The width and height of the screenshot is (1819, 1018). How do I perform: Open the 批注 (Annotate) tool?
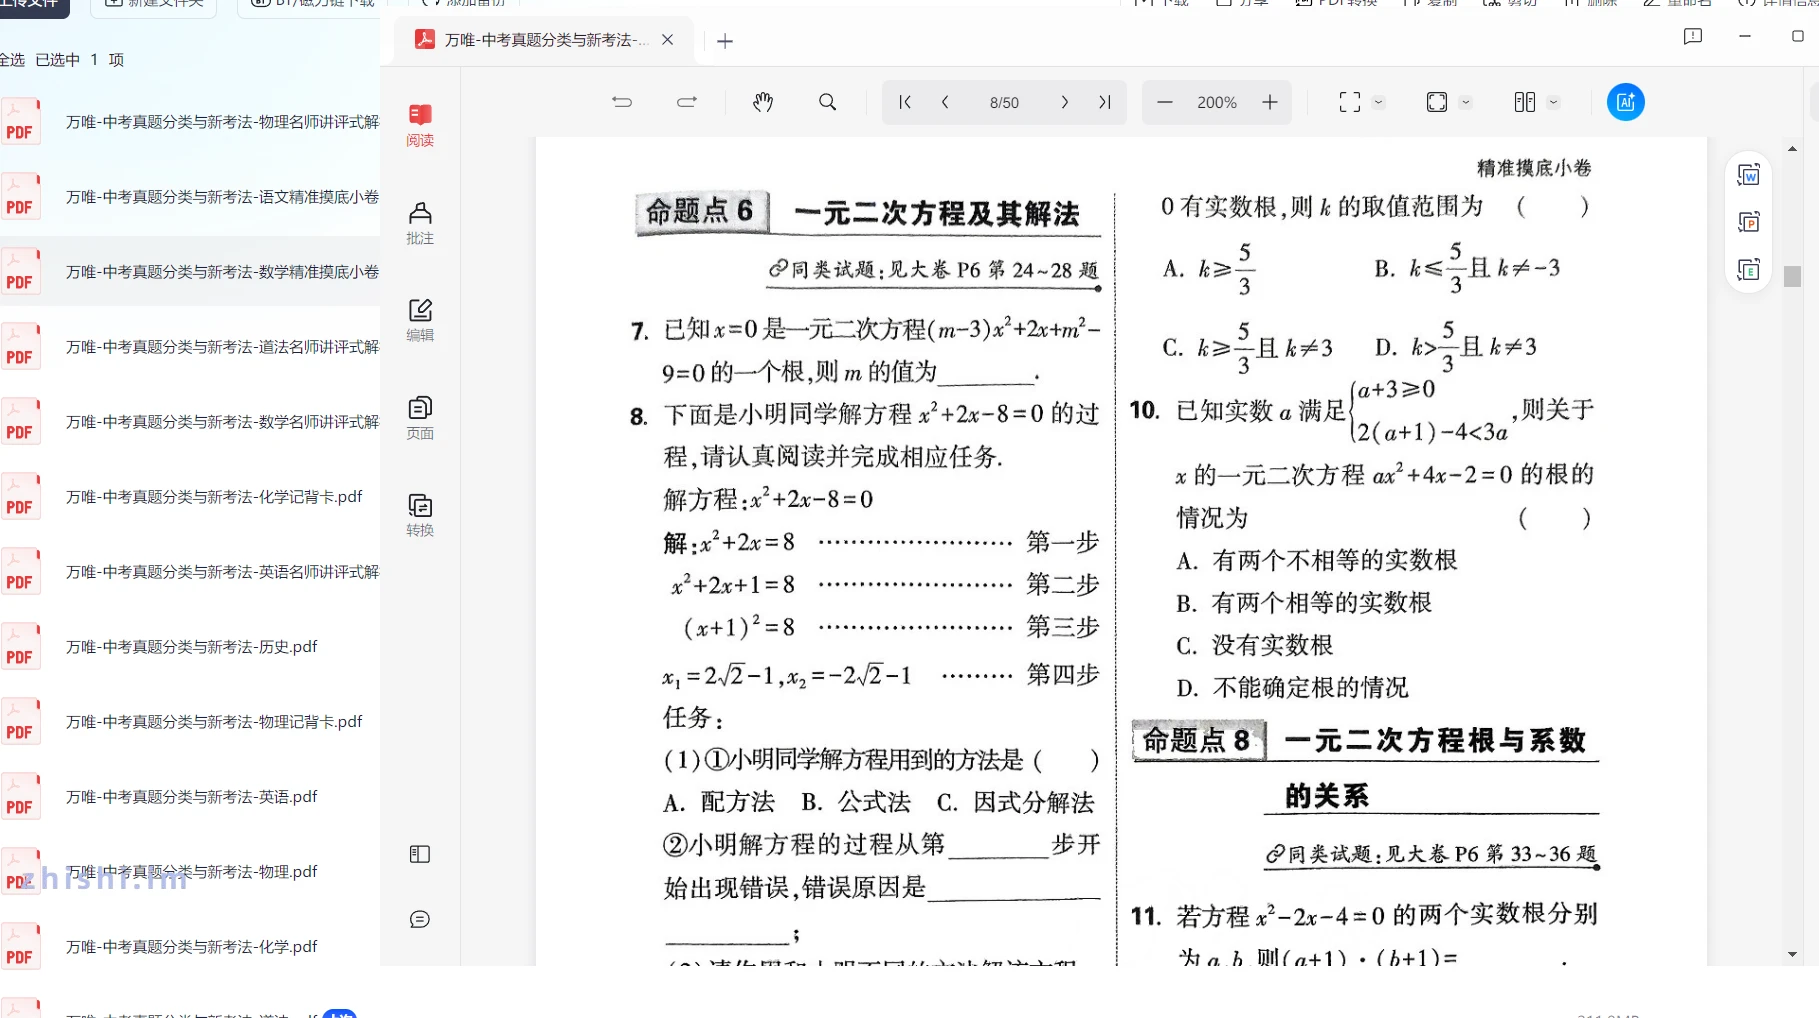tap(420, 223)
